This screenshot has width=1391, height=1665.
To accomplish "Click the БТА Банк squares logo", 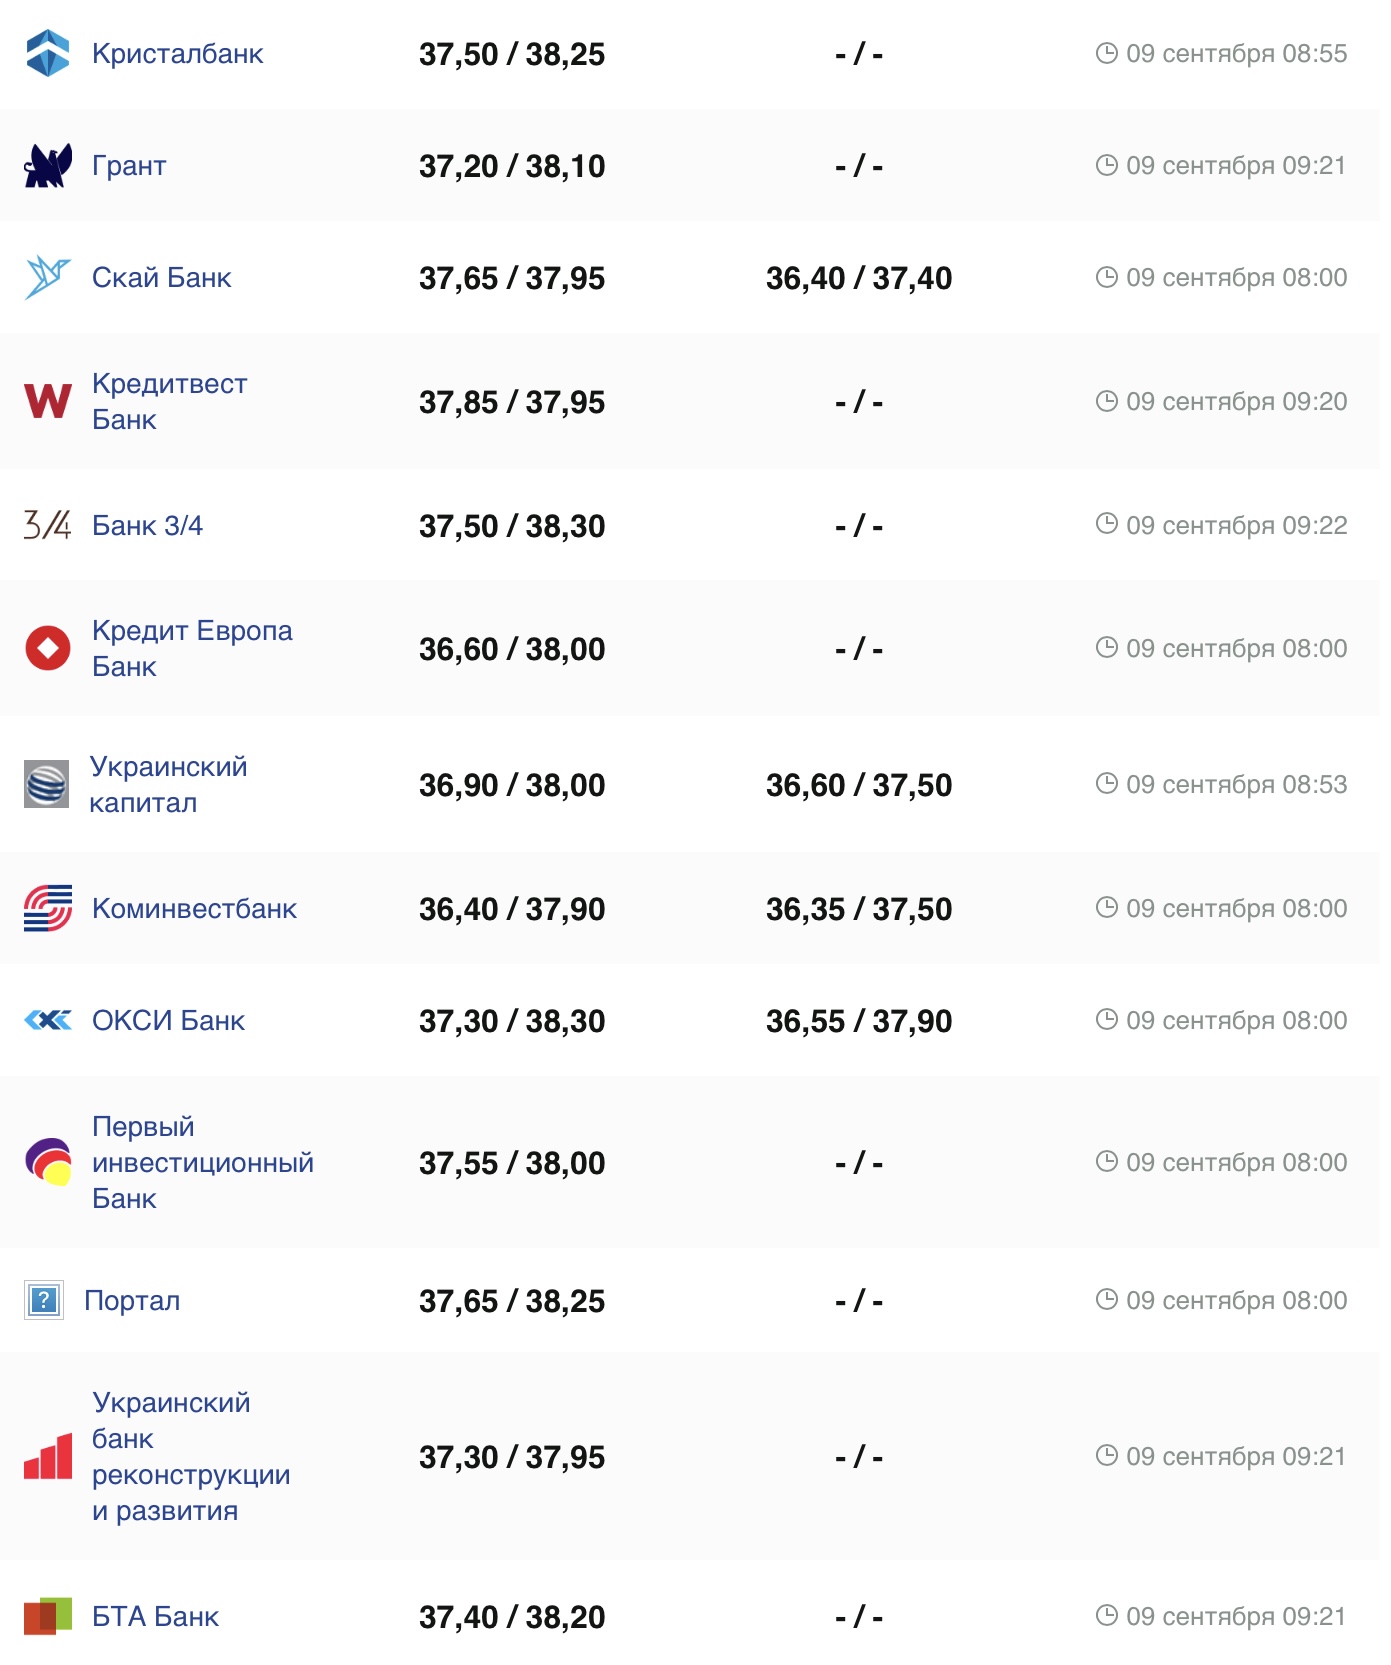I will click(x=47, y=1616).
